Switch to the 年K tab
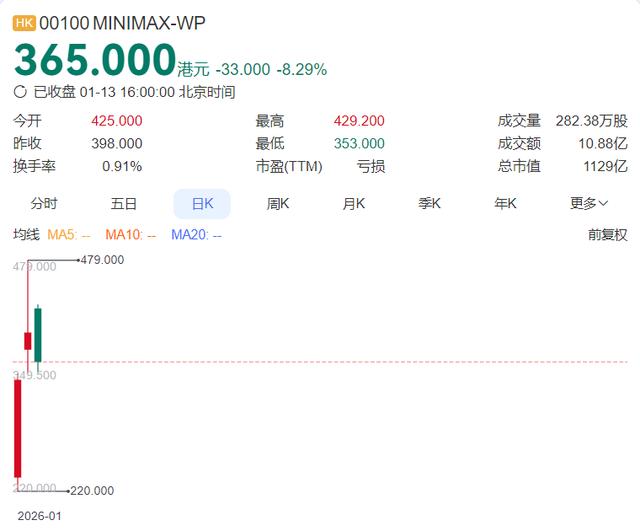This screenshot has width=640, height=531. click(x=506, y=203)
